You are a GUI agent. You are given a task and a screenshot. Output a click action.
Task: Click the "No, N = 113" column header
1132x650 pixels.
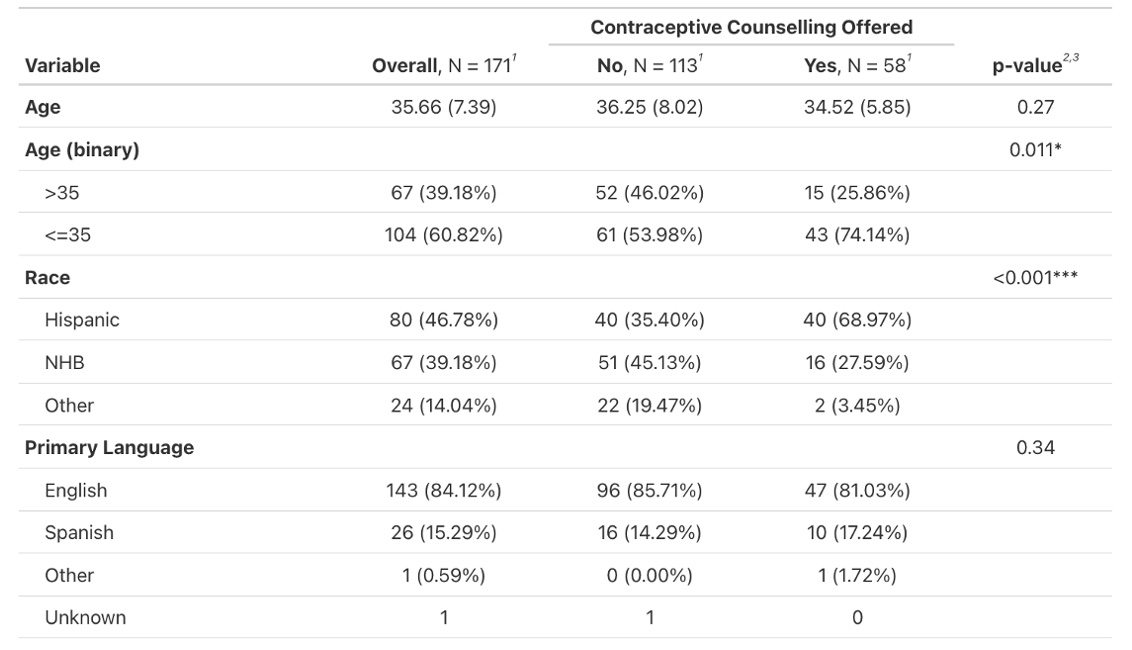pos(649,66)
